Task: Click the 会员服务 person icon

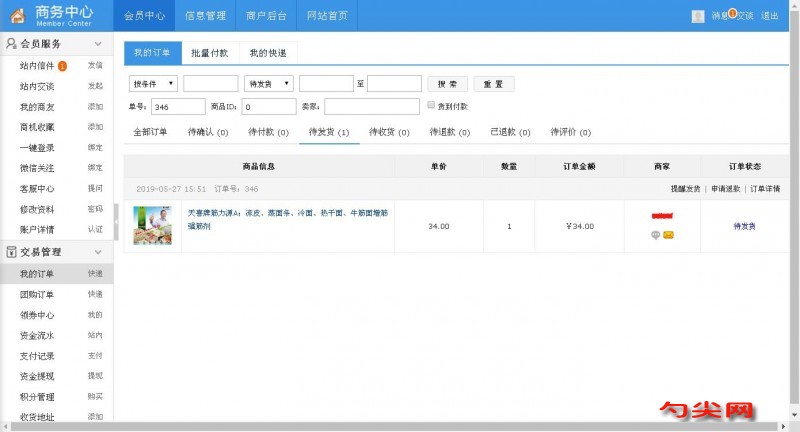Action: point(11,45)
